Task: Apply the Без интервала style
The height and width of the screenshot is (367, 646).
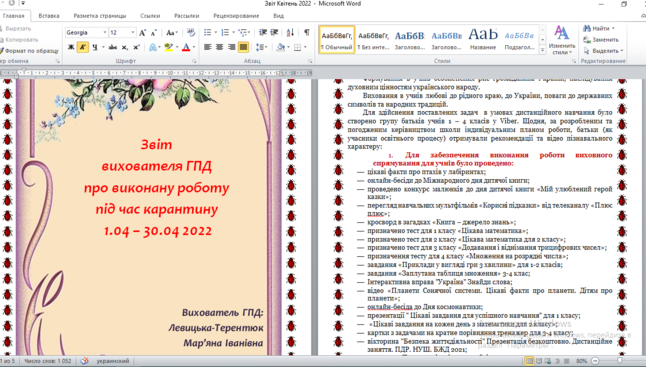Action: 373,40
